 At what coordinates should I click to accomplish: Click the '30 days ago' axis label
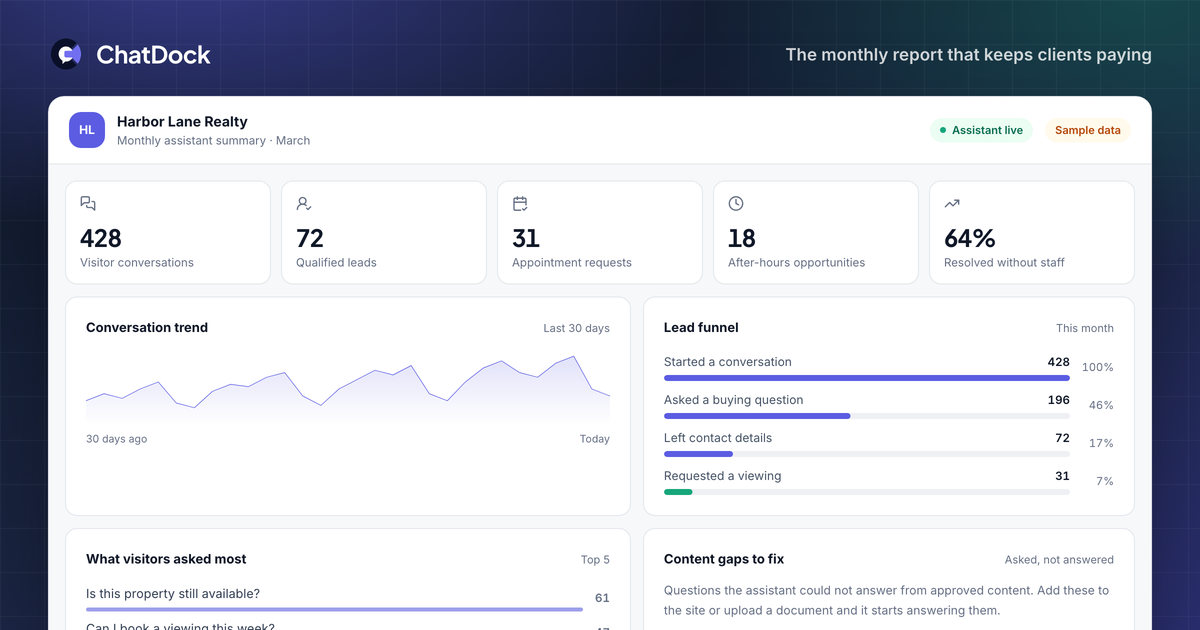pyautogui.click(x=116, y=439)
